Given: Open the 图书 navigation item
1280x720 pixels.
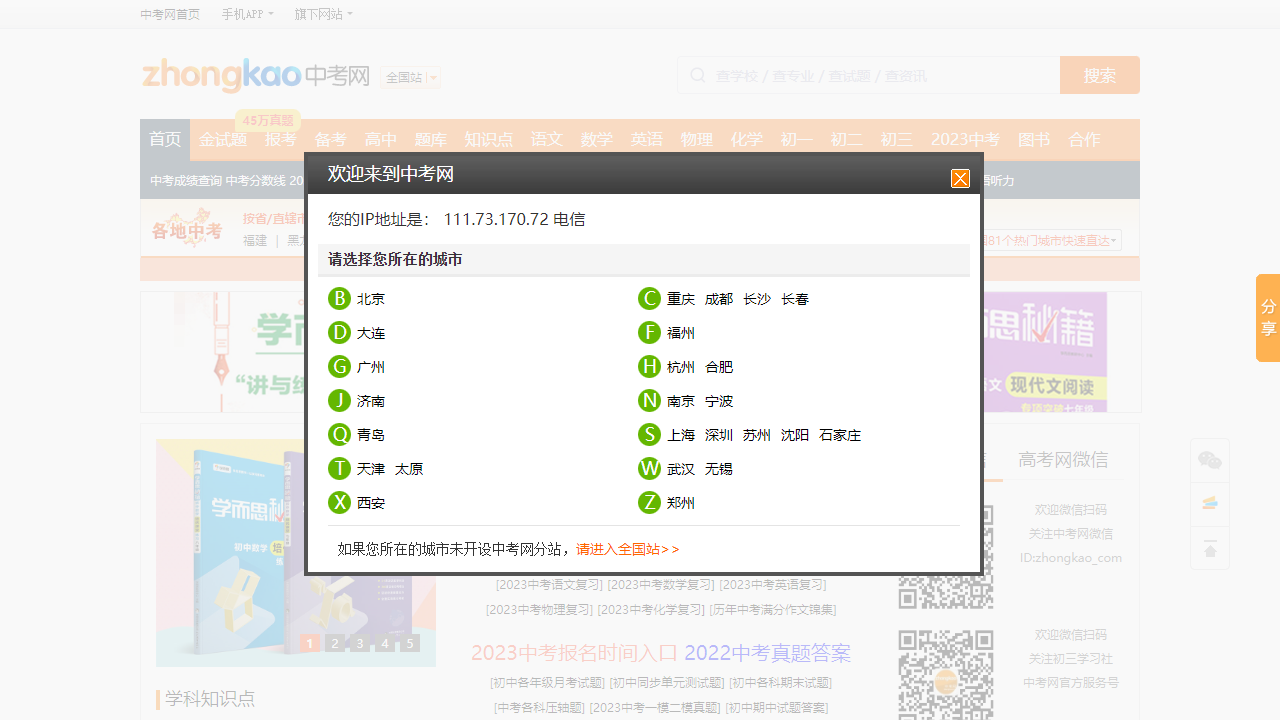Looking at the screenshot, I should pyautogui.click(x=1034, y=140).
